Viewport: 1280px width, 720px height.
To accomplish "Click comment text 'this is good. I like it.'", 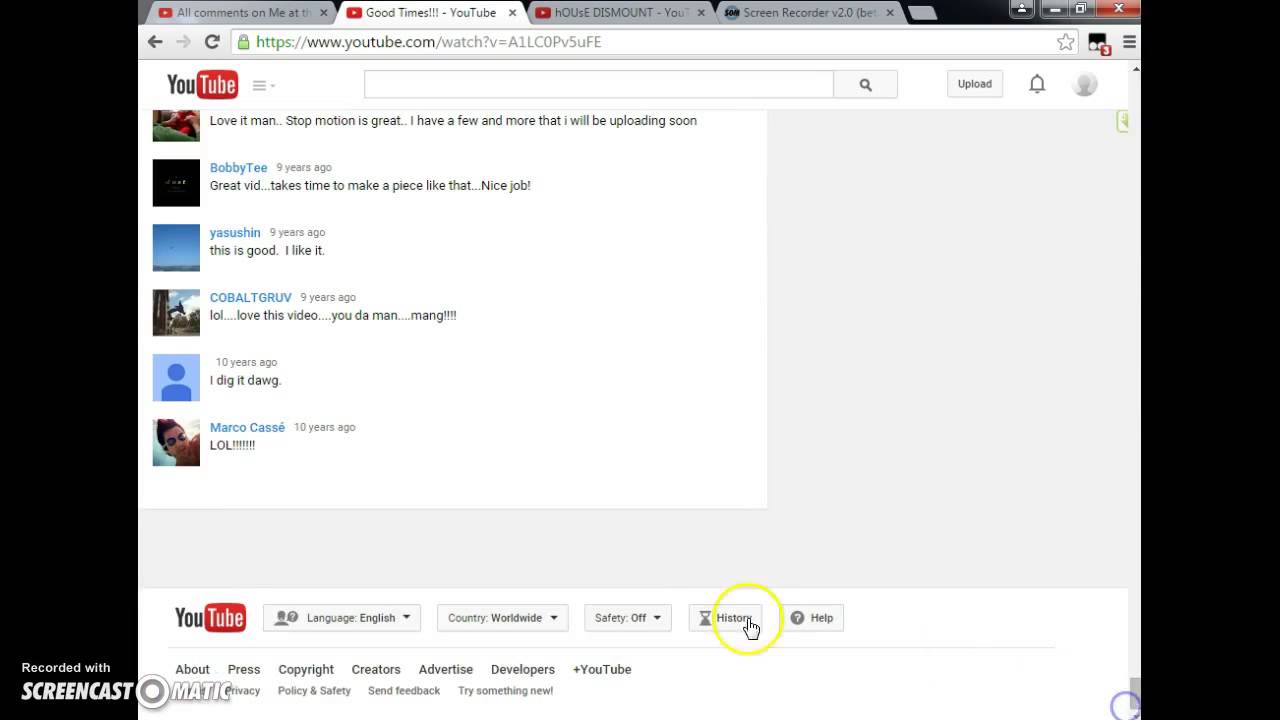I will coord(267,251).
